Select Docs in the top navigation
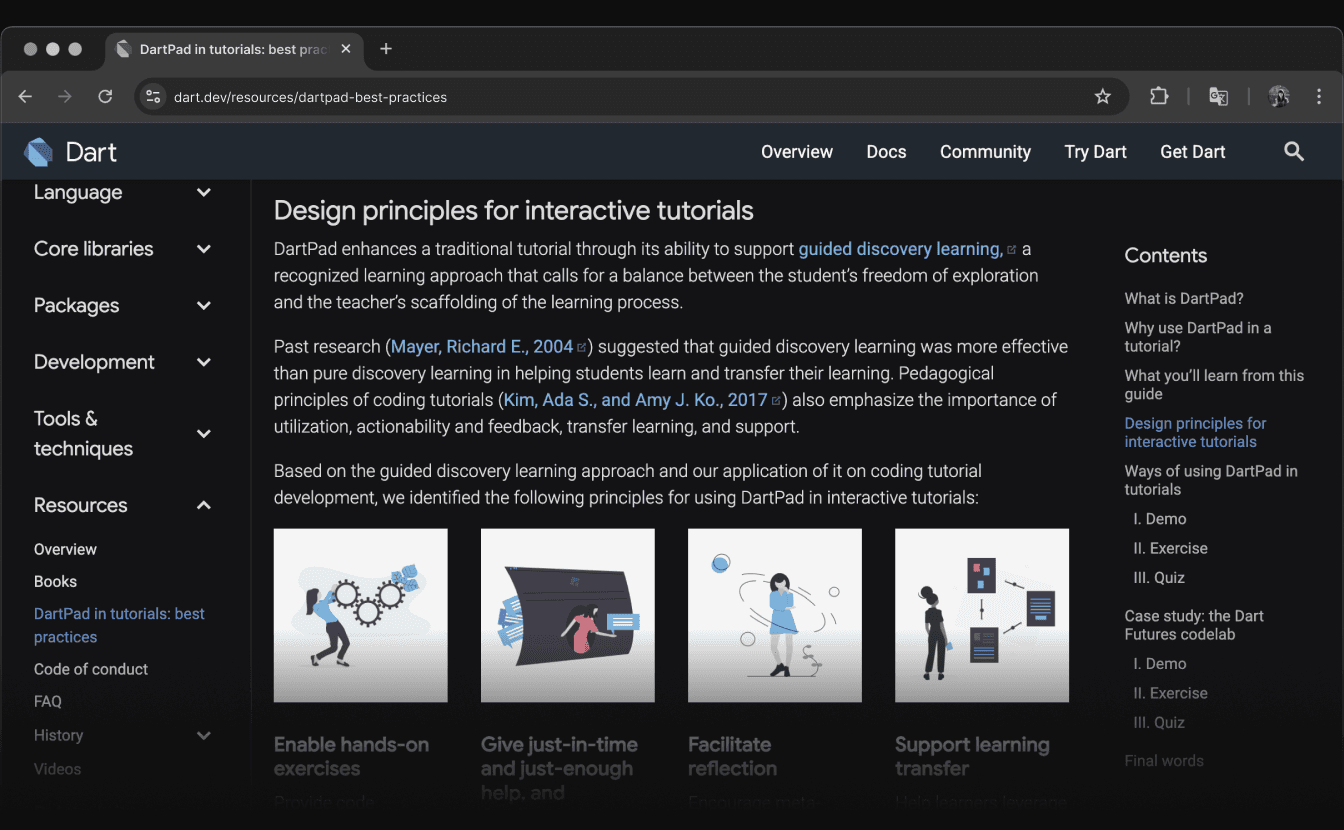Viewport: 1344px width, 830px height. click(886, 151)
